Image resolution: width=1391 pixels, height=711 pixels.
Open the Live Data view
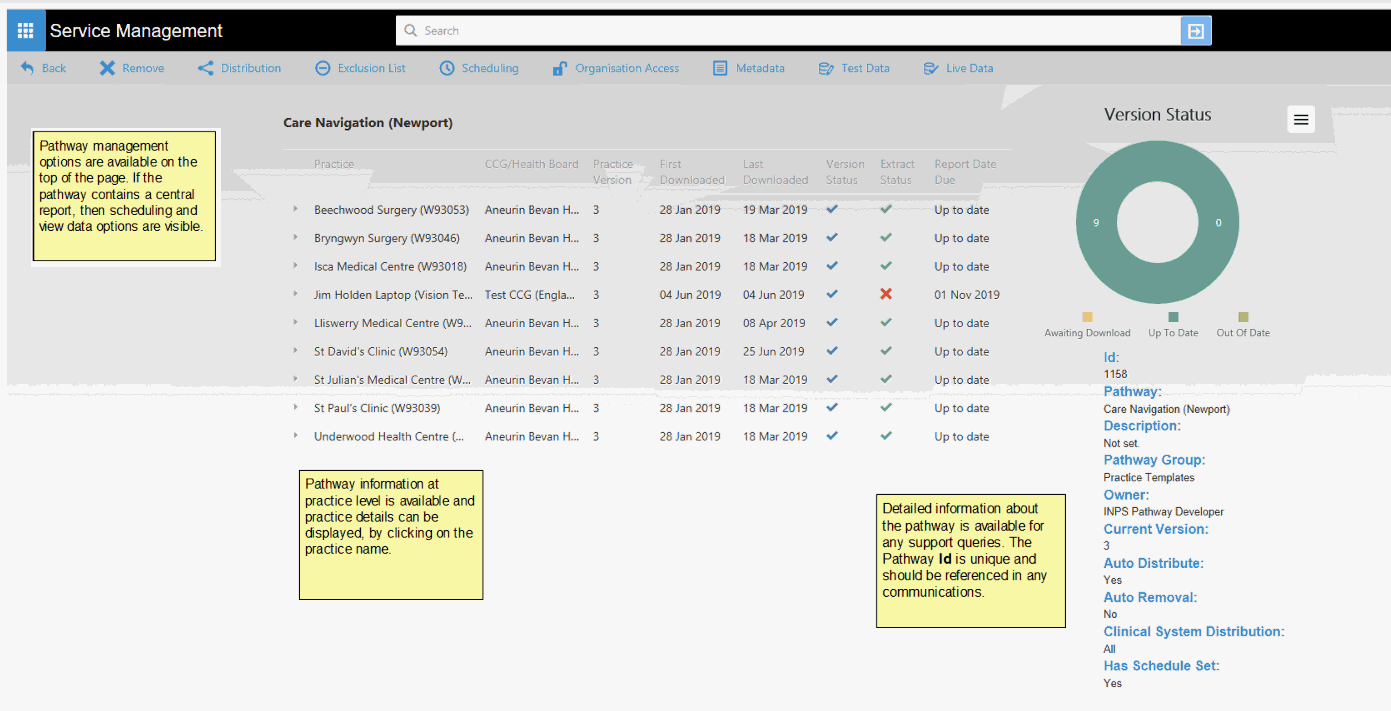point(958,68)
